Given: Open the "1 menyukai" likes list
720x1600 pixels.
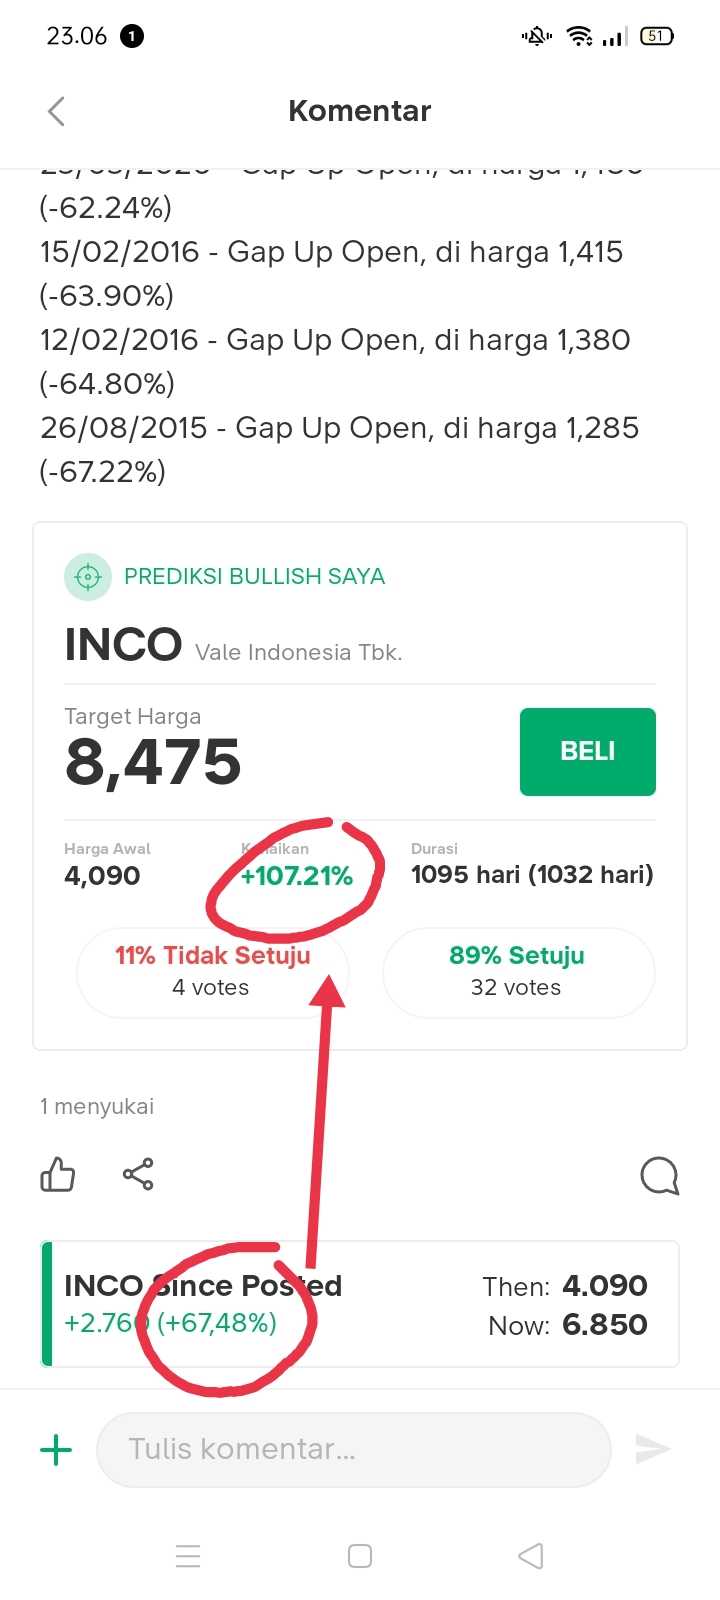Looking at the screenshot, I should (x=97, y=1106).
